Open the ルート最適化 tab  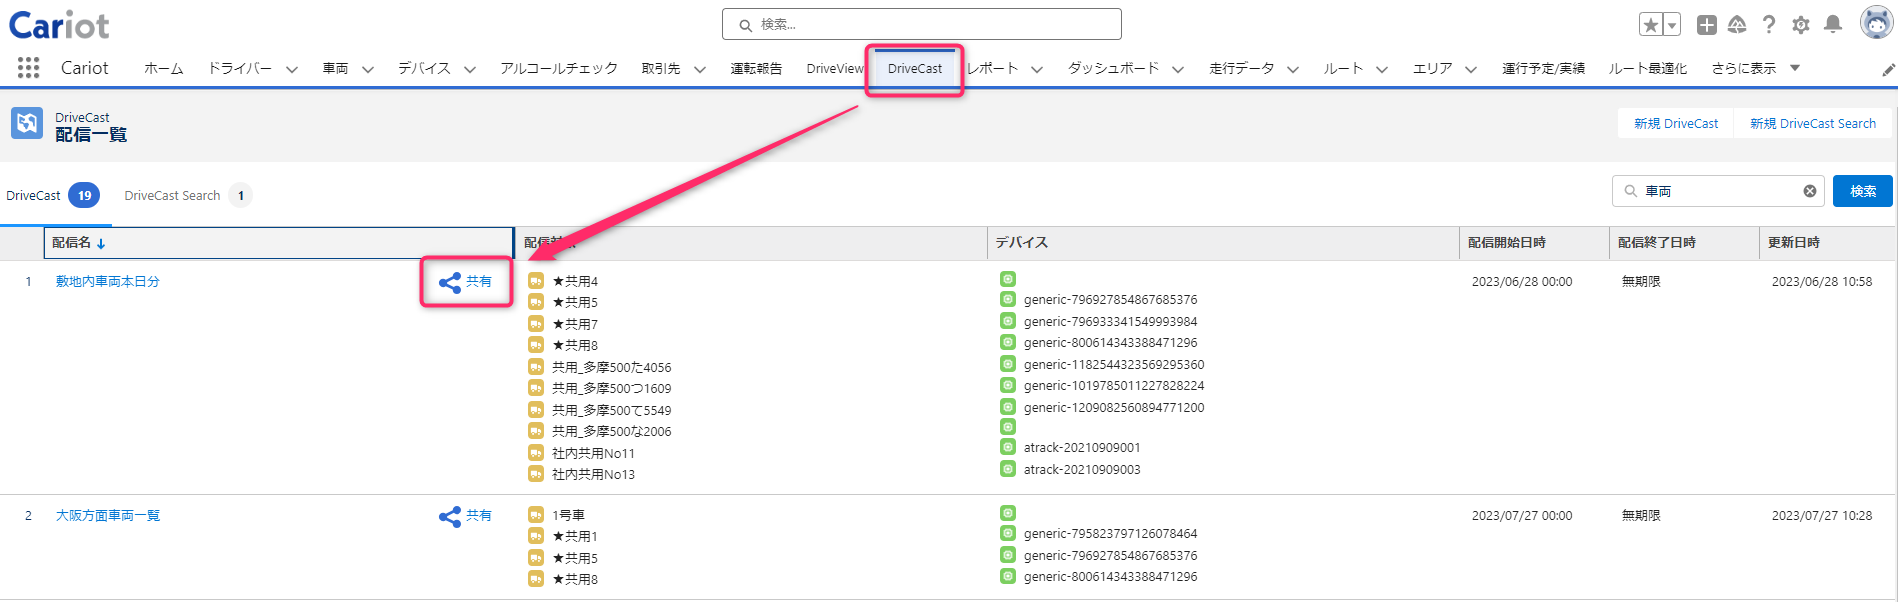(1648, 68)
